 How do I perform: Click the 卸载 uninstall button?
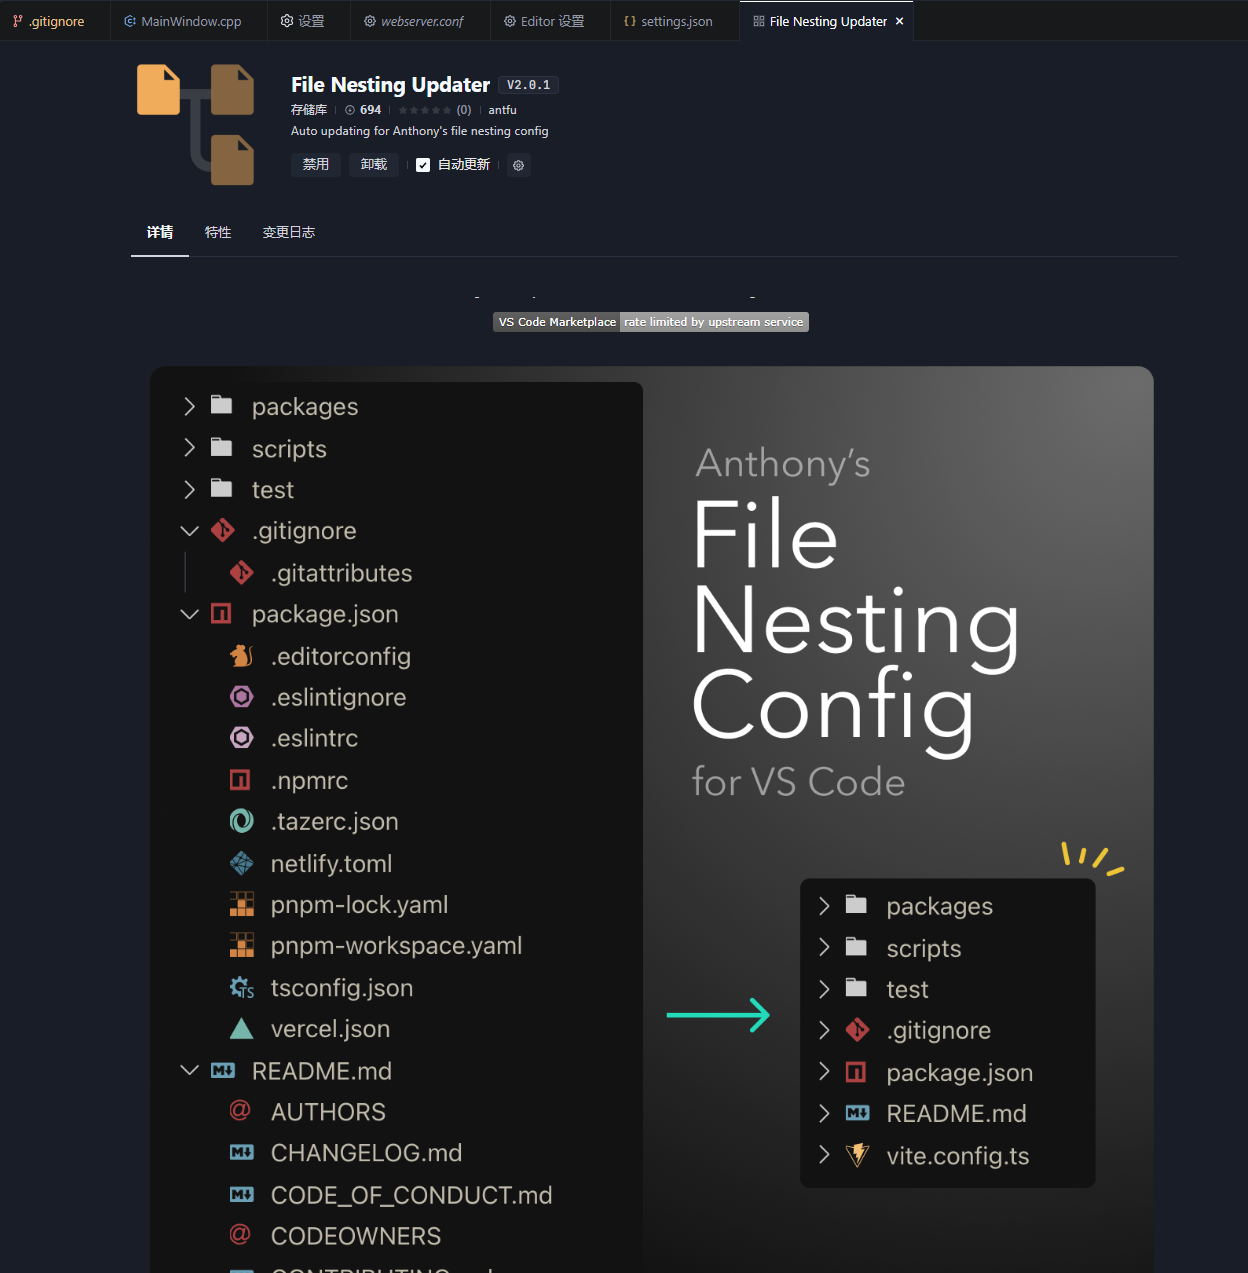374,165
